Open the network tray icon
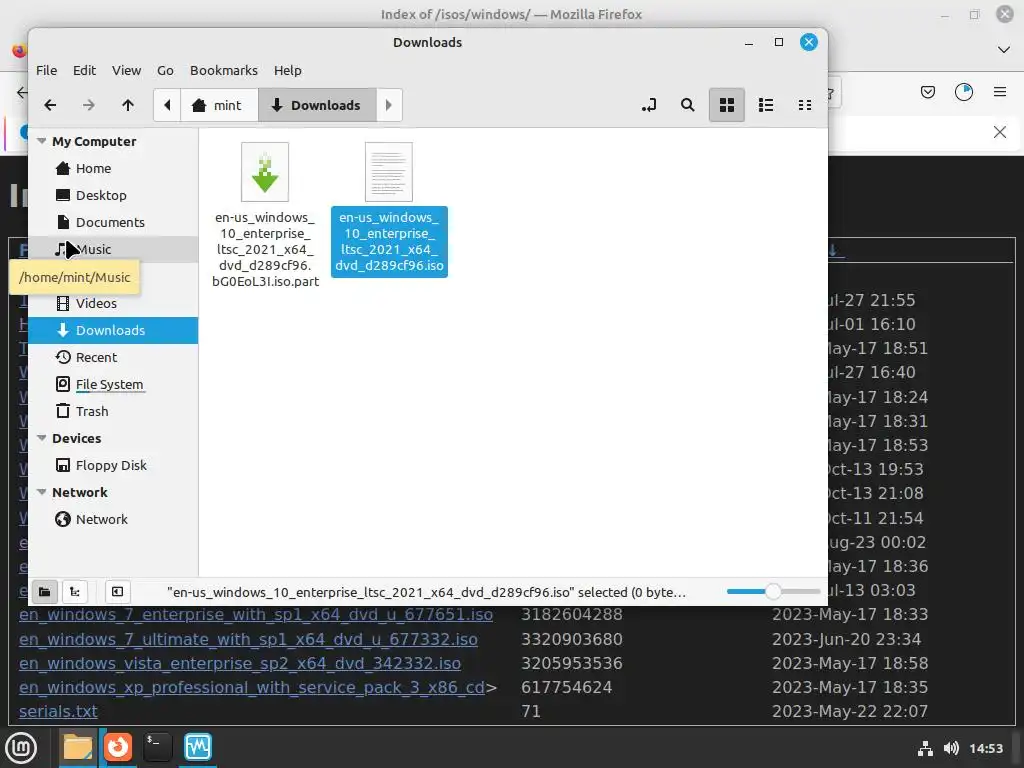Viewport: 1024px width, 768px height. (925, 748)
